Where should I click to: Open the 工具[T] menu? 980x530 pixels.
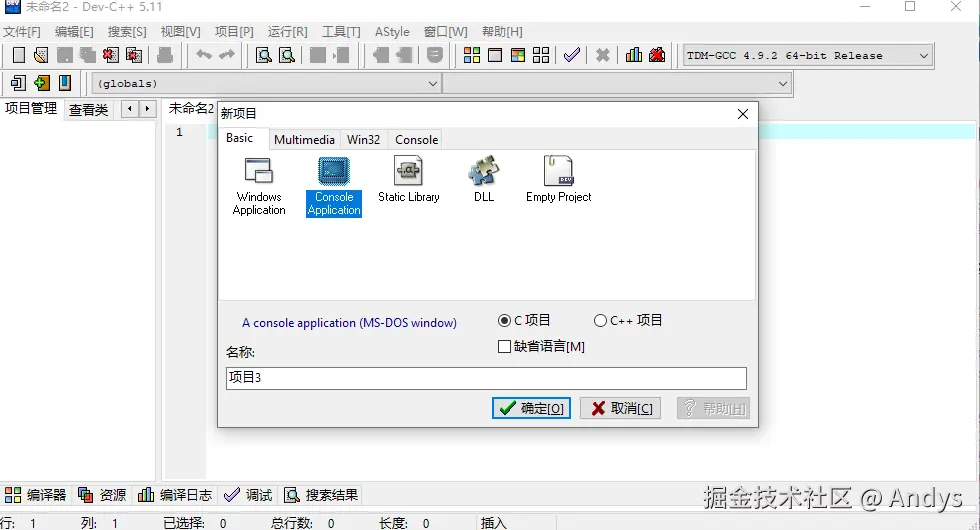point(341,31)
